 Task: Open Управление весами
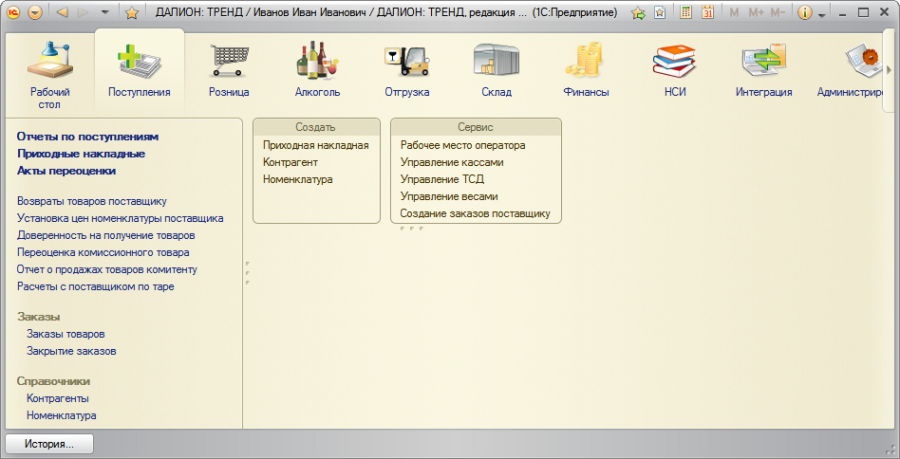click(449, 196)
